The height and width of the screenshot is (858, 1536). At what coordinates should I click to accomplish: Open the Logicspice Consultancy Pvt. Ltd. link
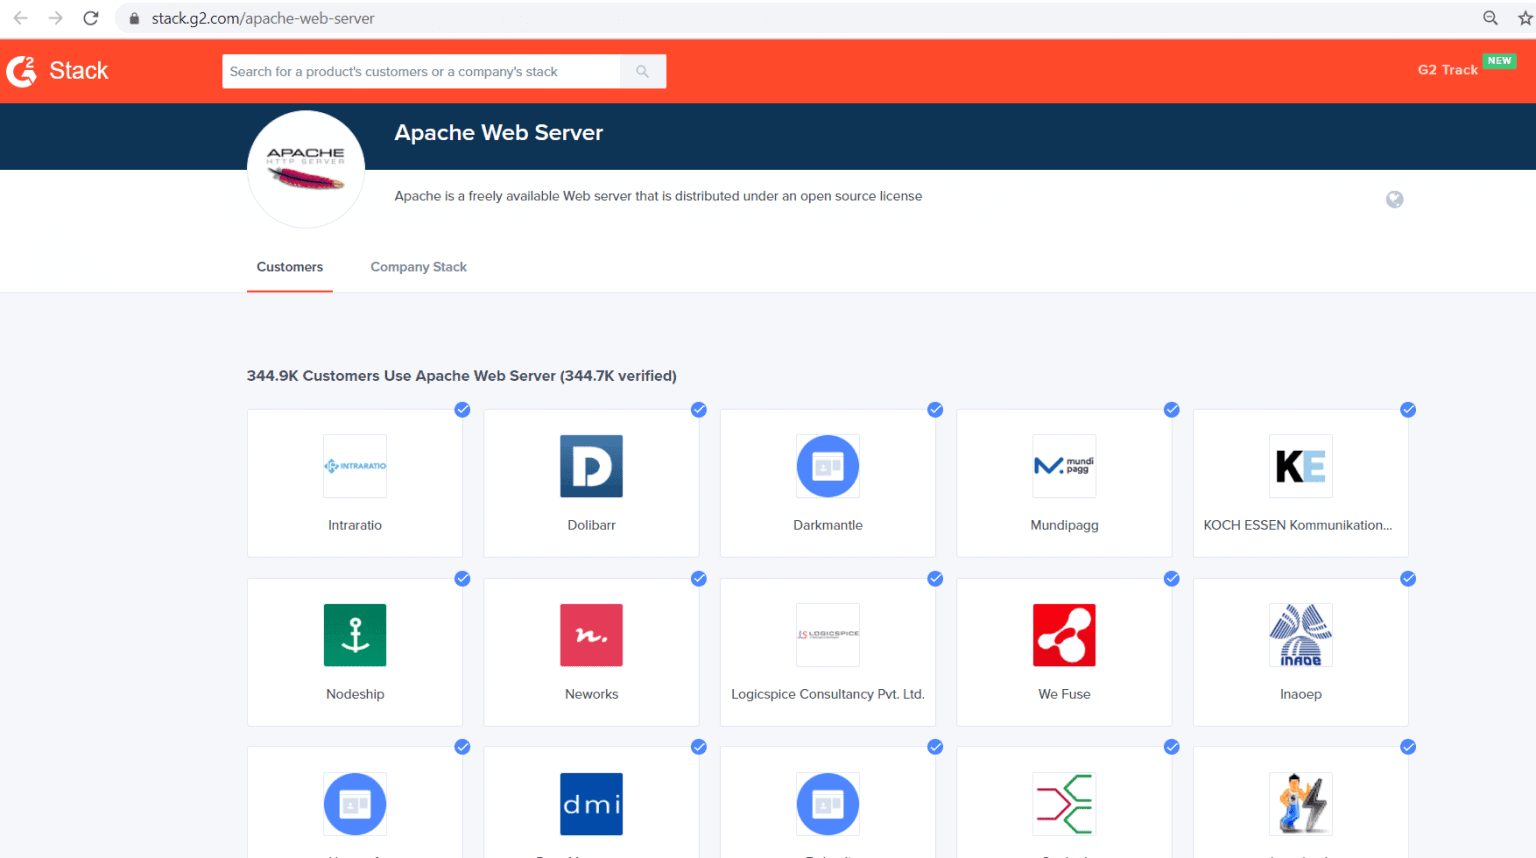[827, 694]
